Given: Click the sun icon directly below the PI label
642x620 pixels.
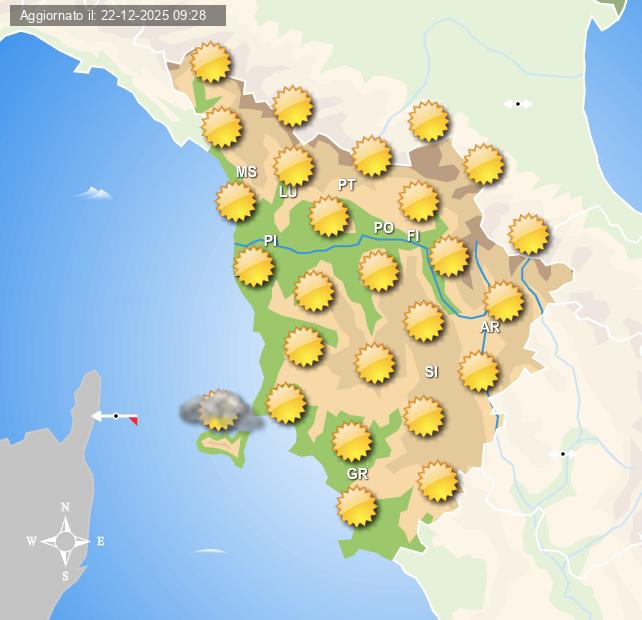Looking at the screenshot, I should (254, 266).
